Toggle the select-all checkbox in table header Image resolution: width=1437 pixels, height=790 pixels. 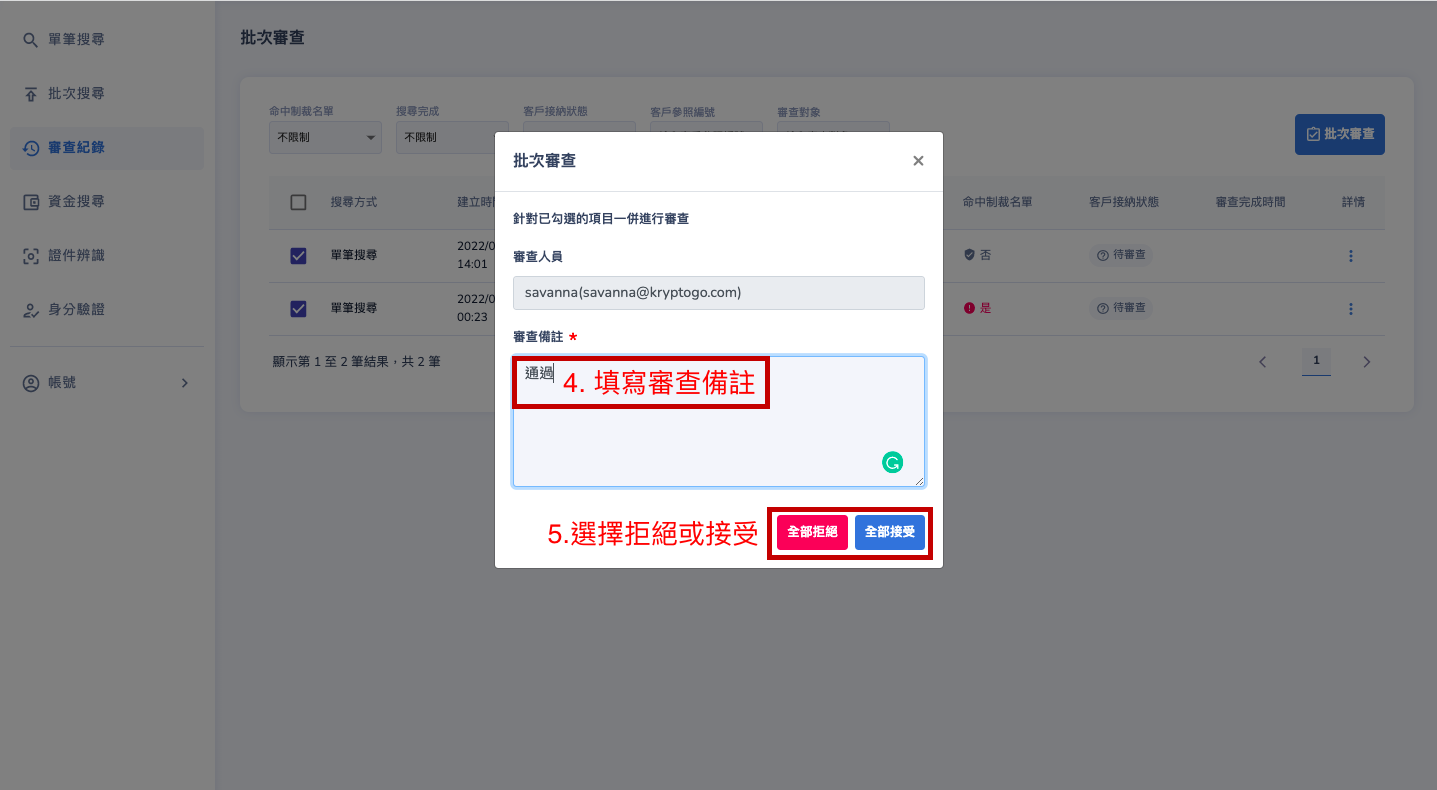tap(298, 202)
